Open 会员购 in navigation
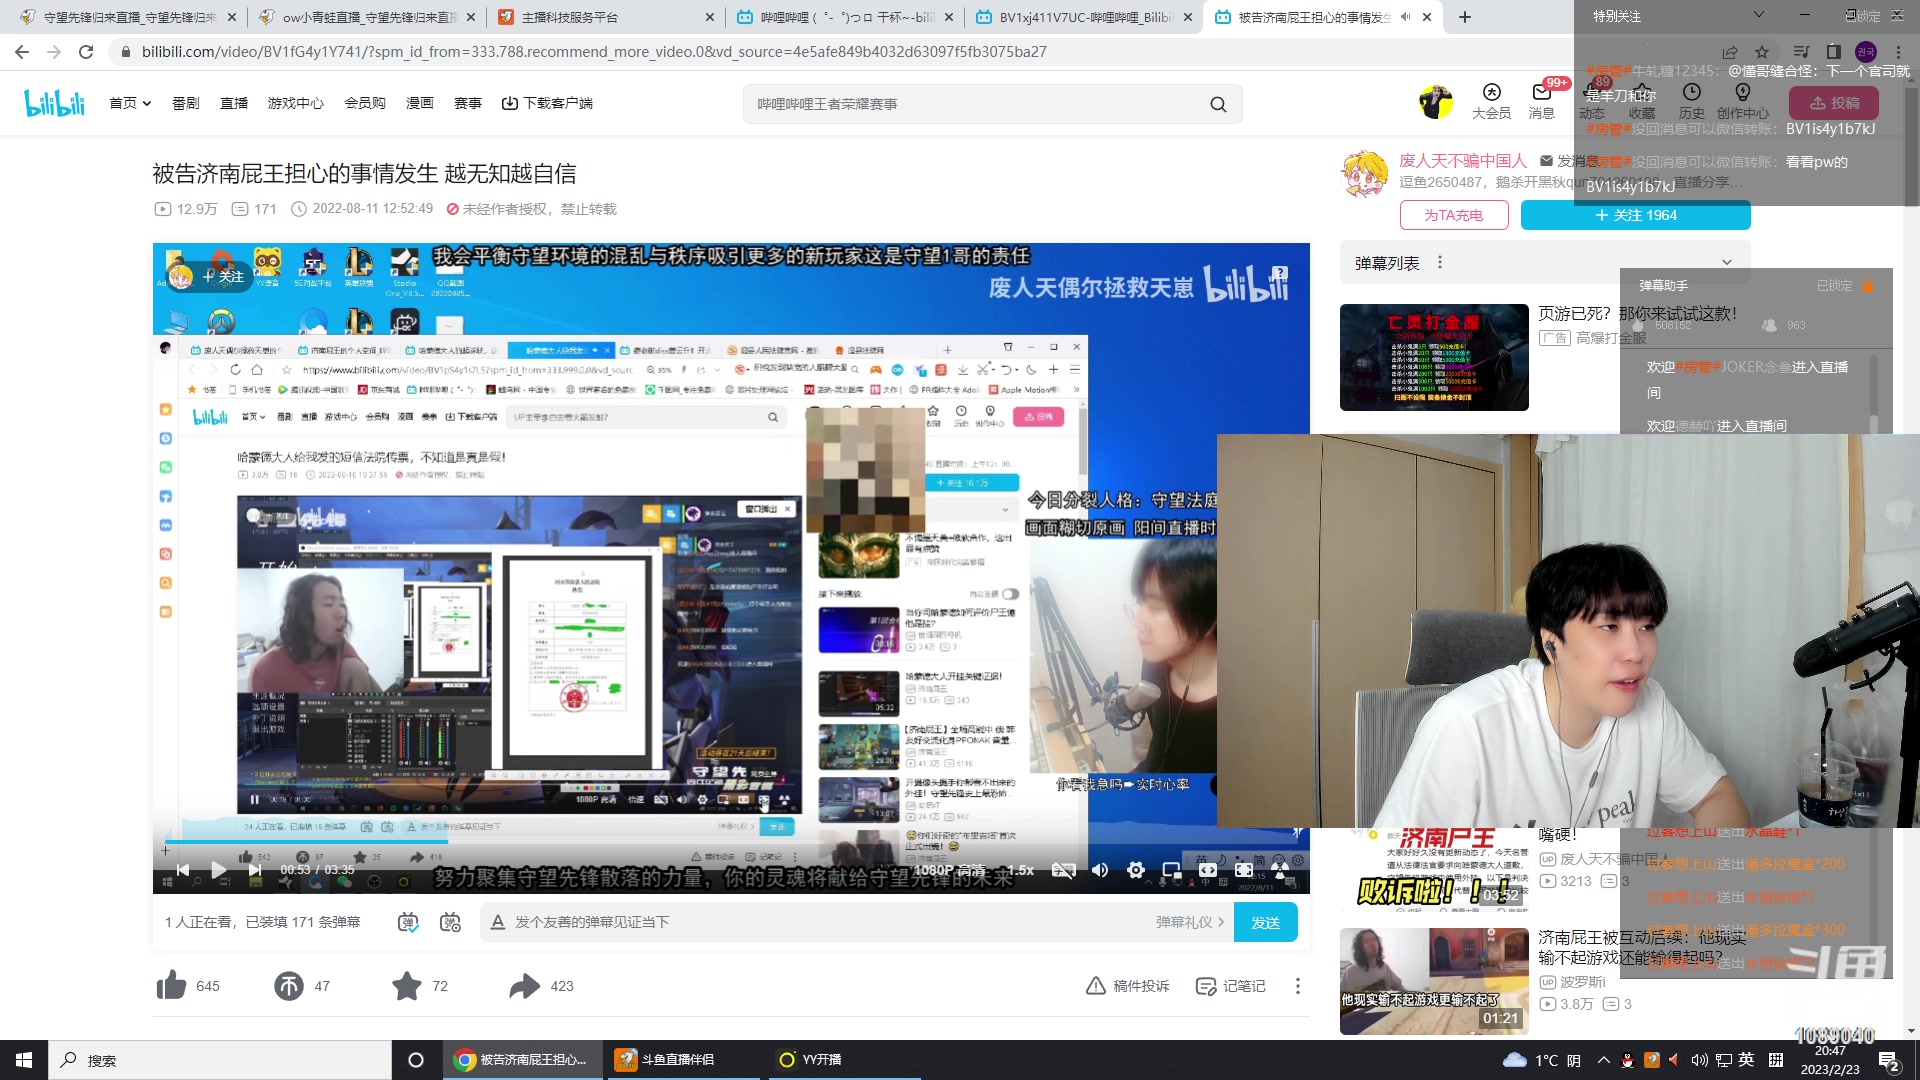1920x1080 pixels. [365, 103]
